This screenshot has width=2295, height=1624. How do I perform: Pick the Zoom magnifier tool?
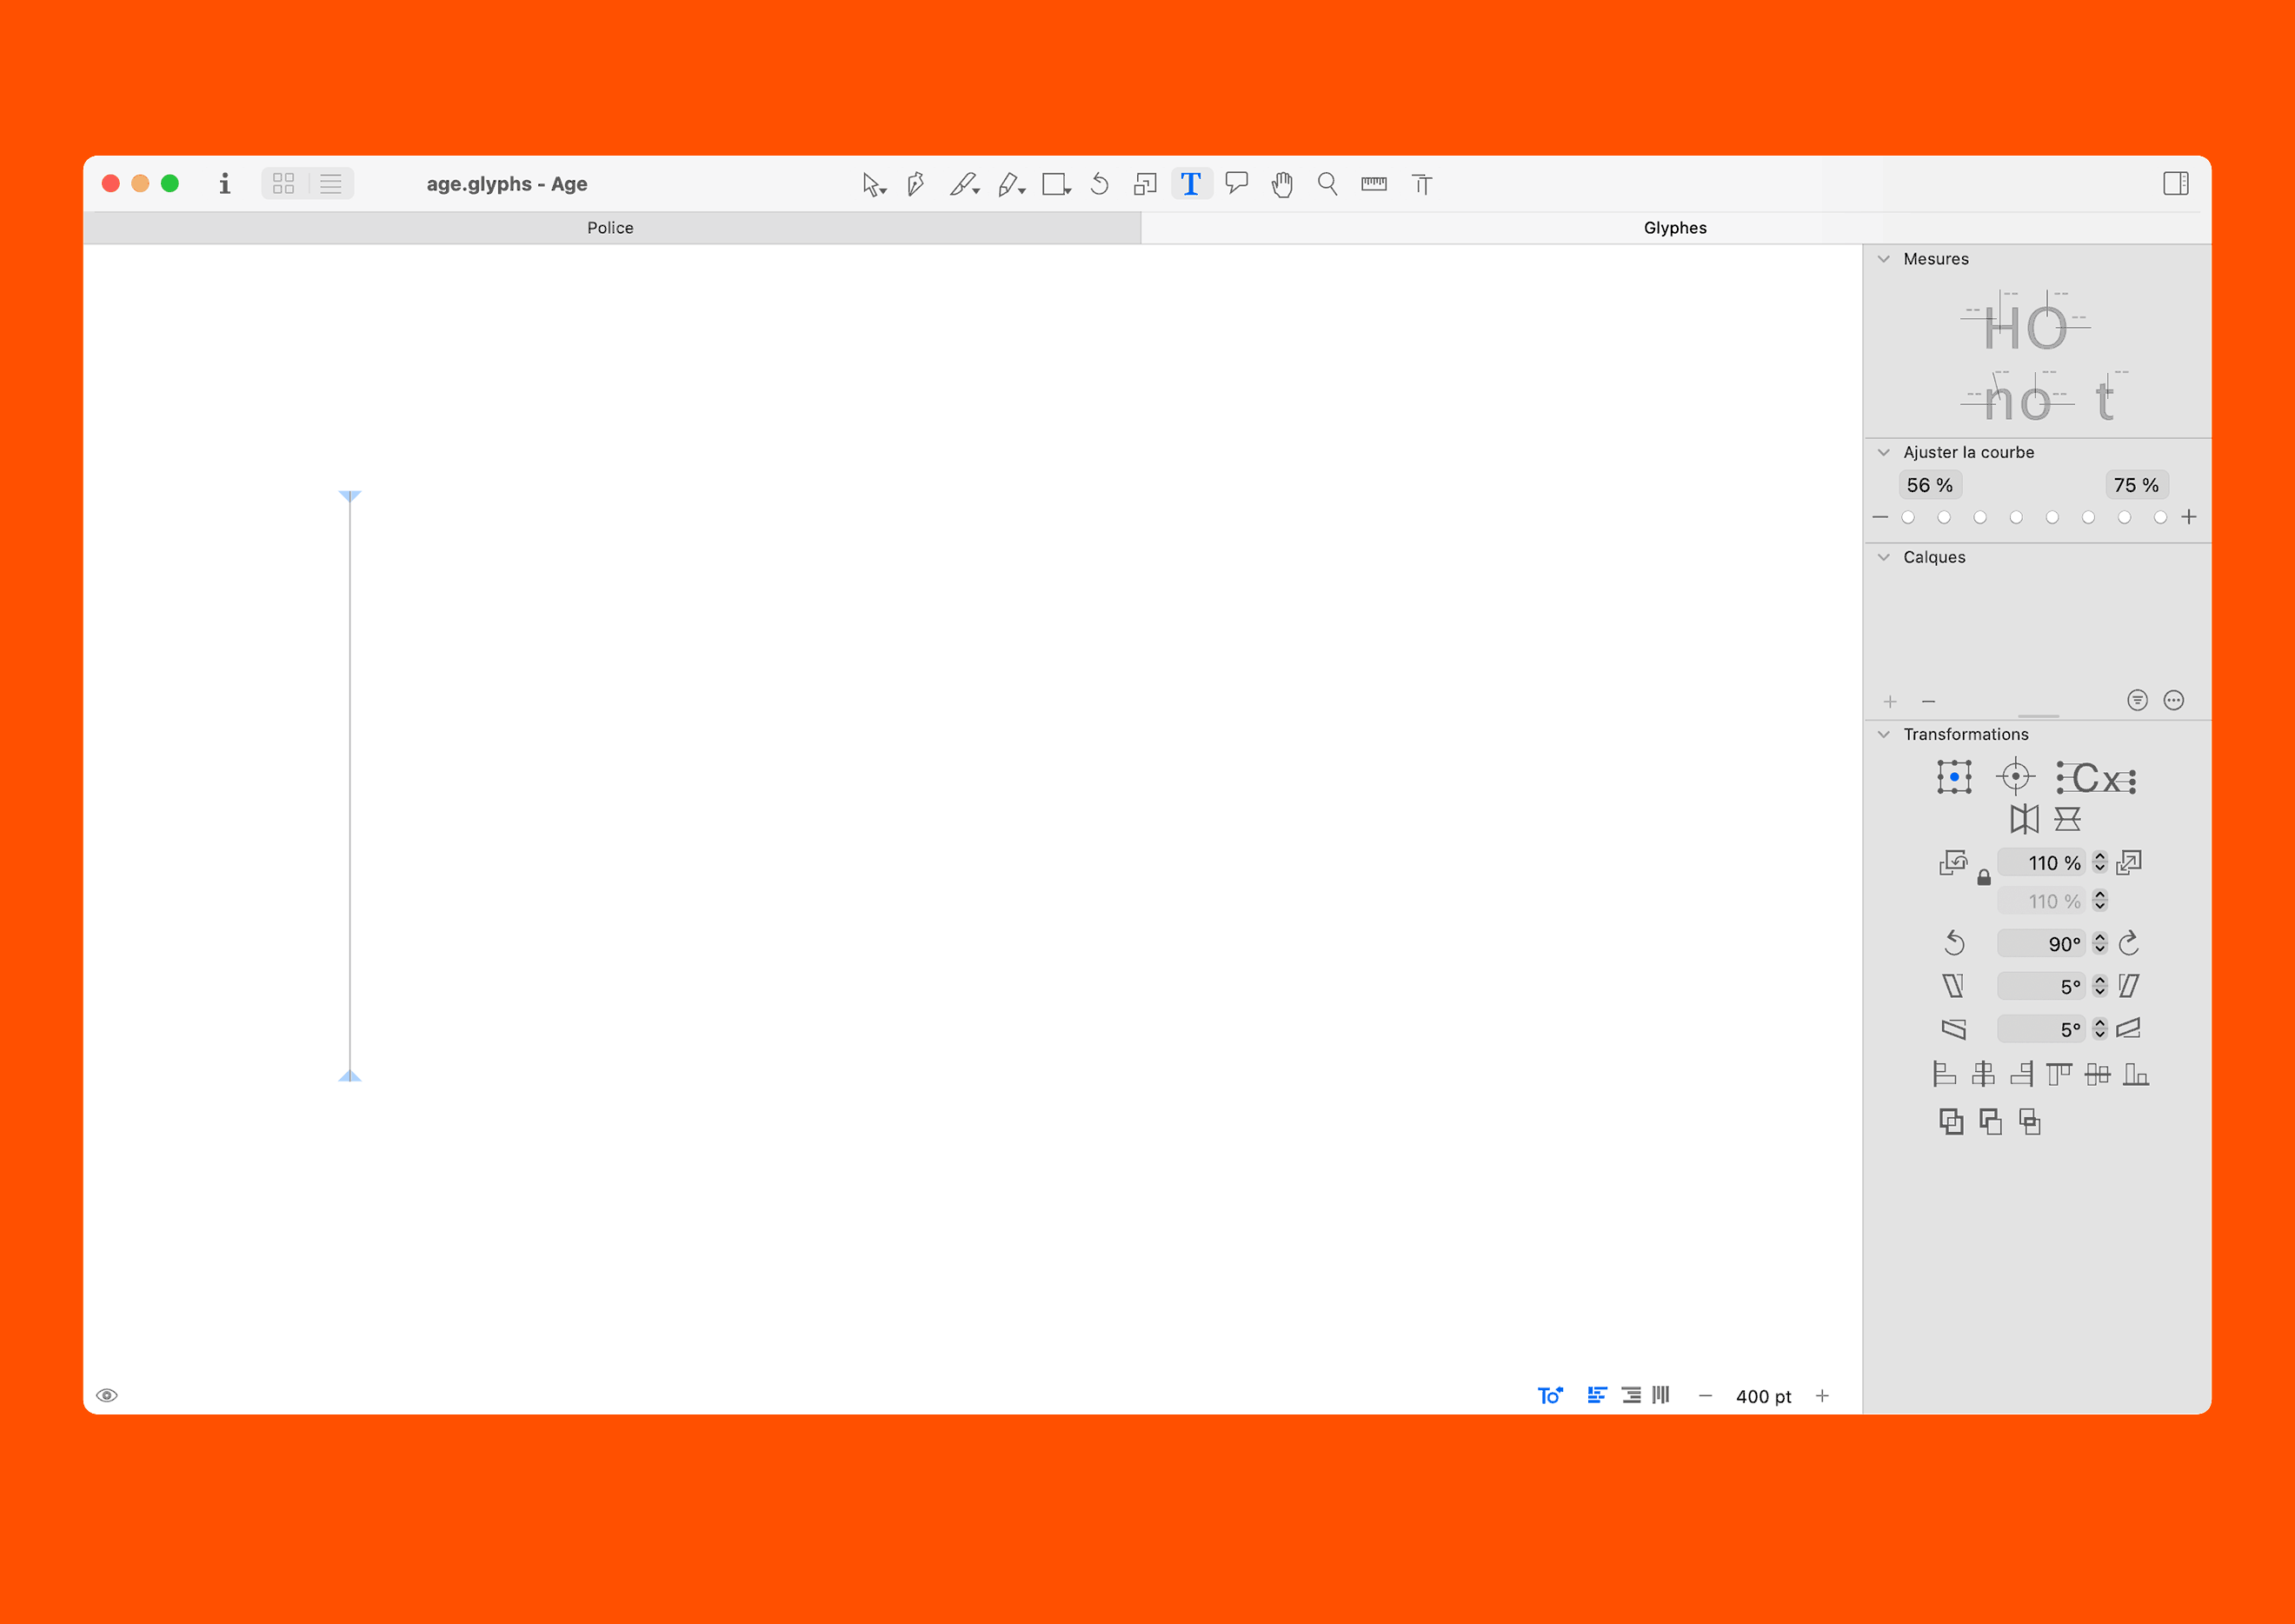(1327, 184)
